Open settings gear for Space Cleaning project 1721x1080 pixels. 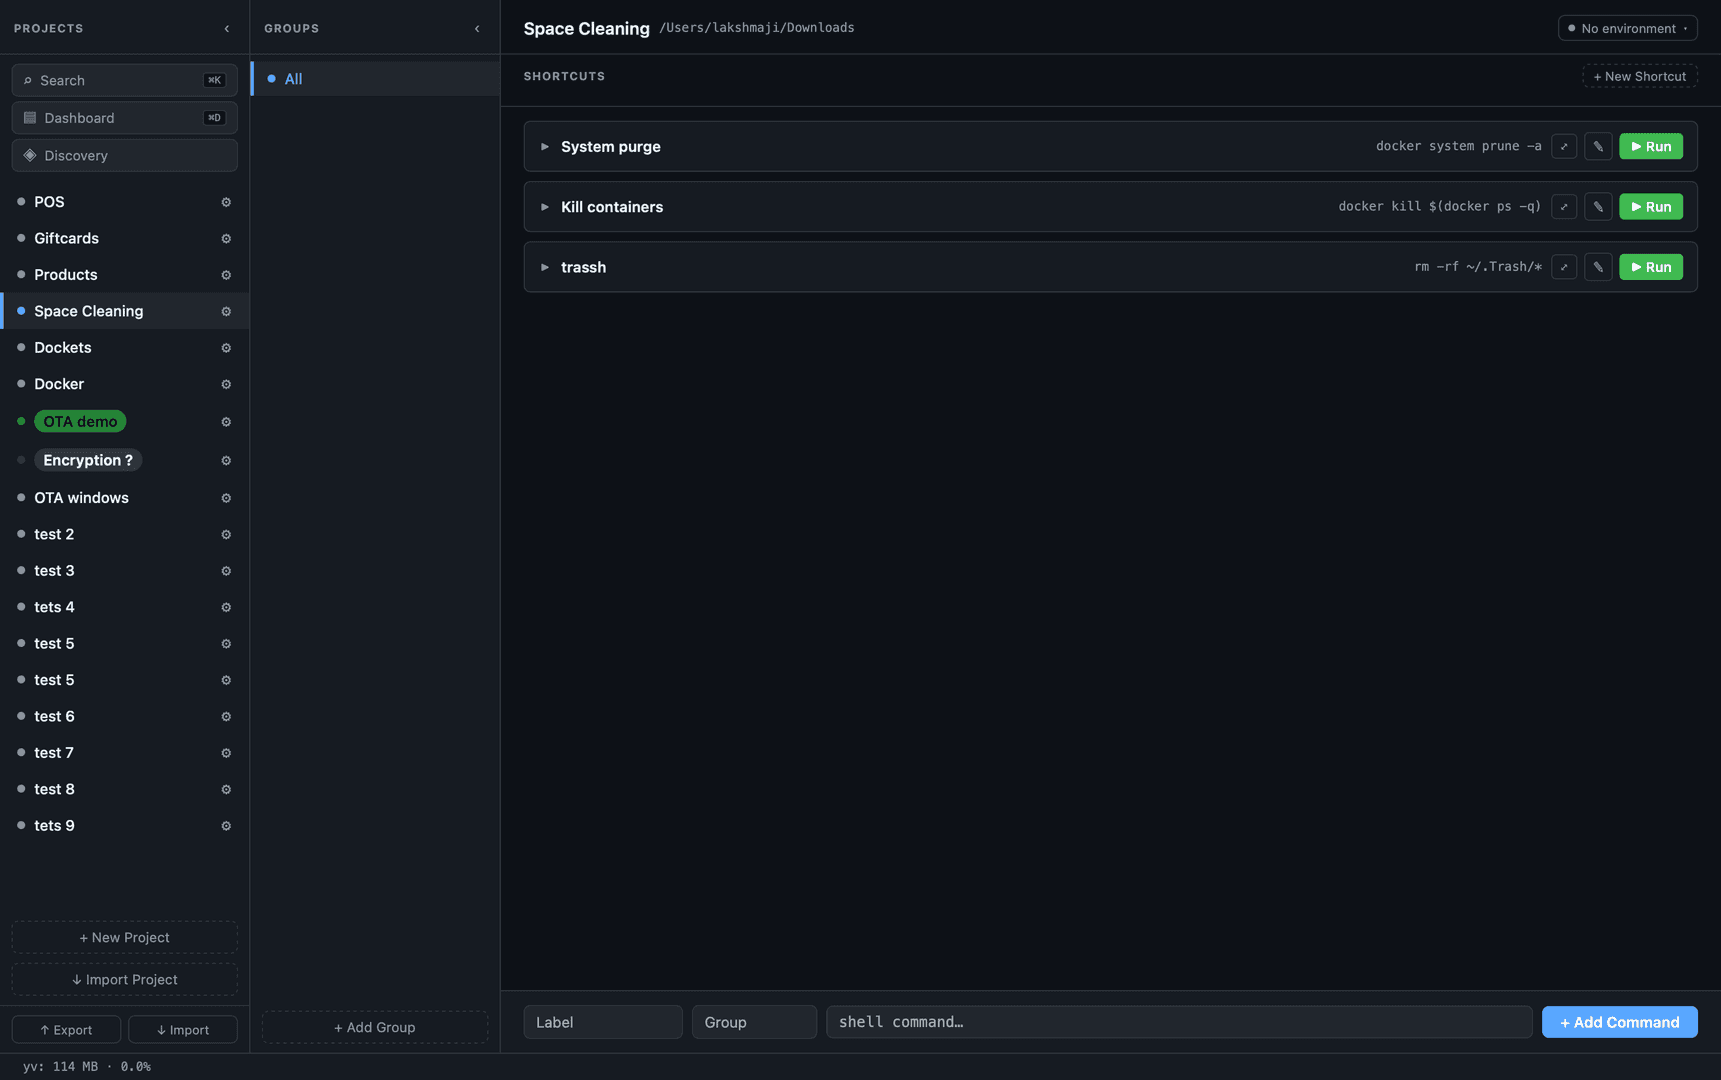[226, 312]
